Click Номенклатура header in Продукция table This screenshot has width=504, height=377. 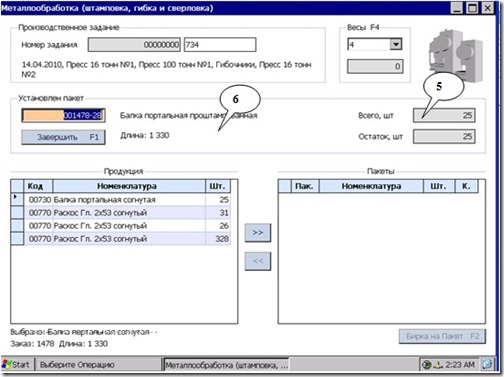(x=129, y=186)
